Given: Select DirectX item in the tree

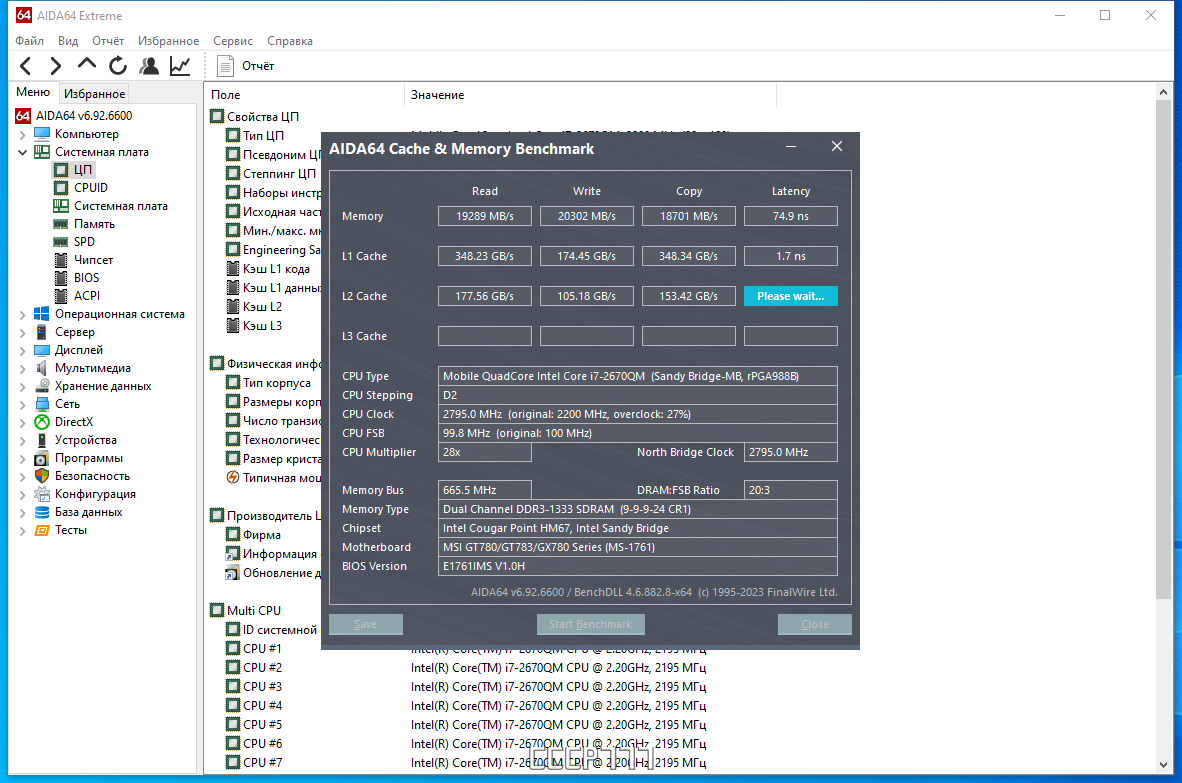Looking at the screenshot, I should pos(74,422).
